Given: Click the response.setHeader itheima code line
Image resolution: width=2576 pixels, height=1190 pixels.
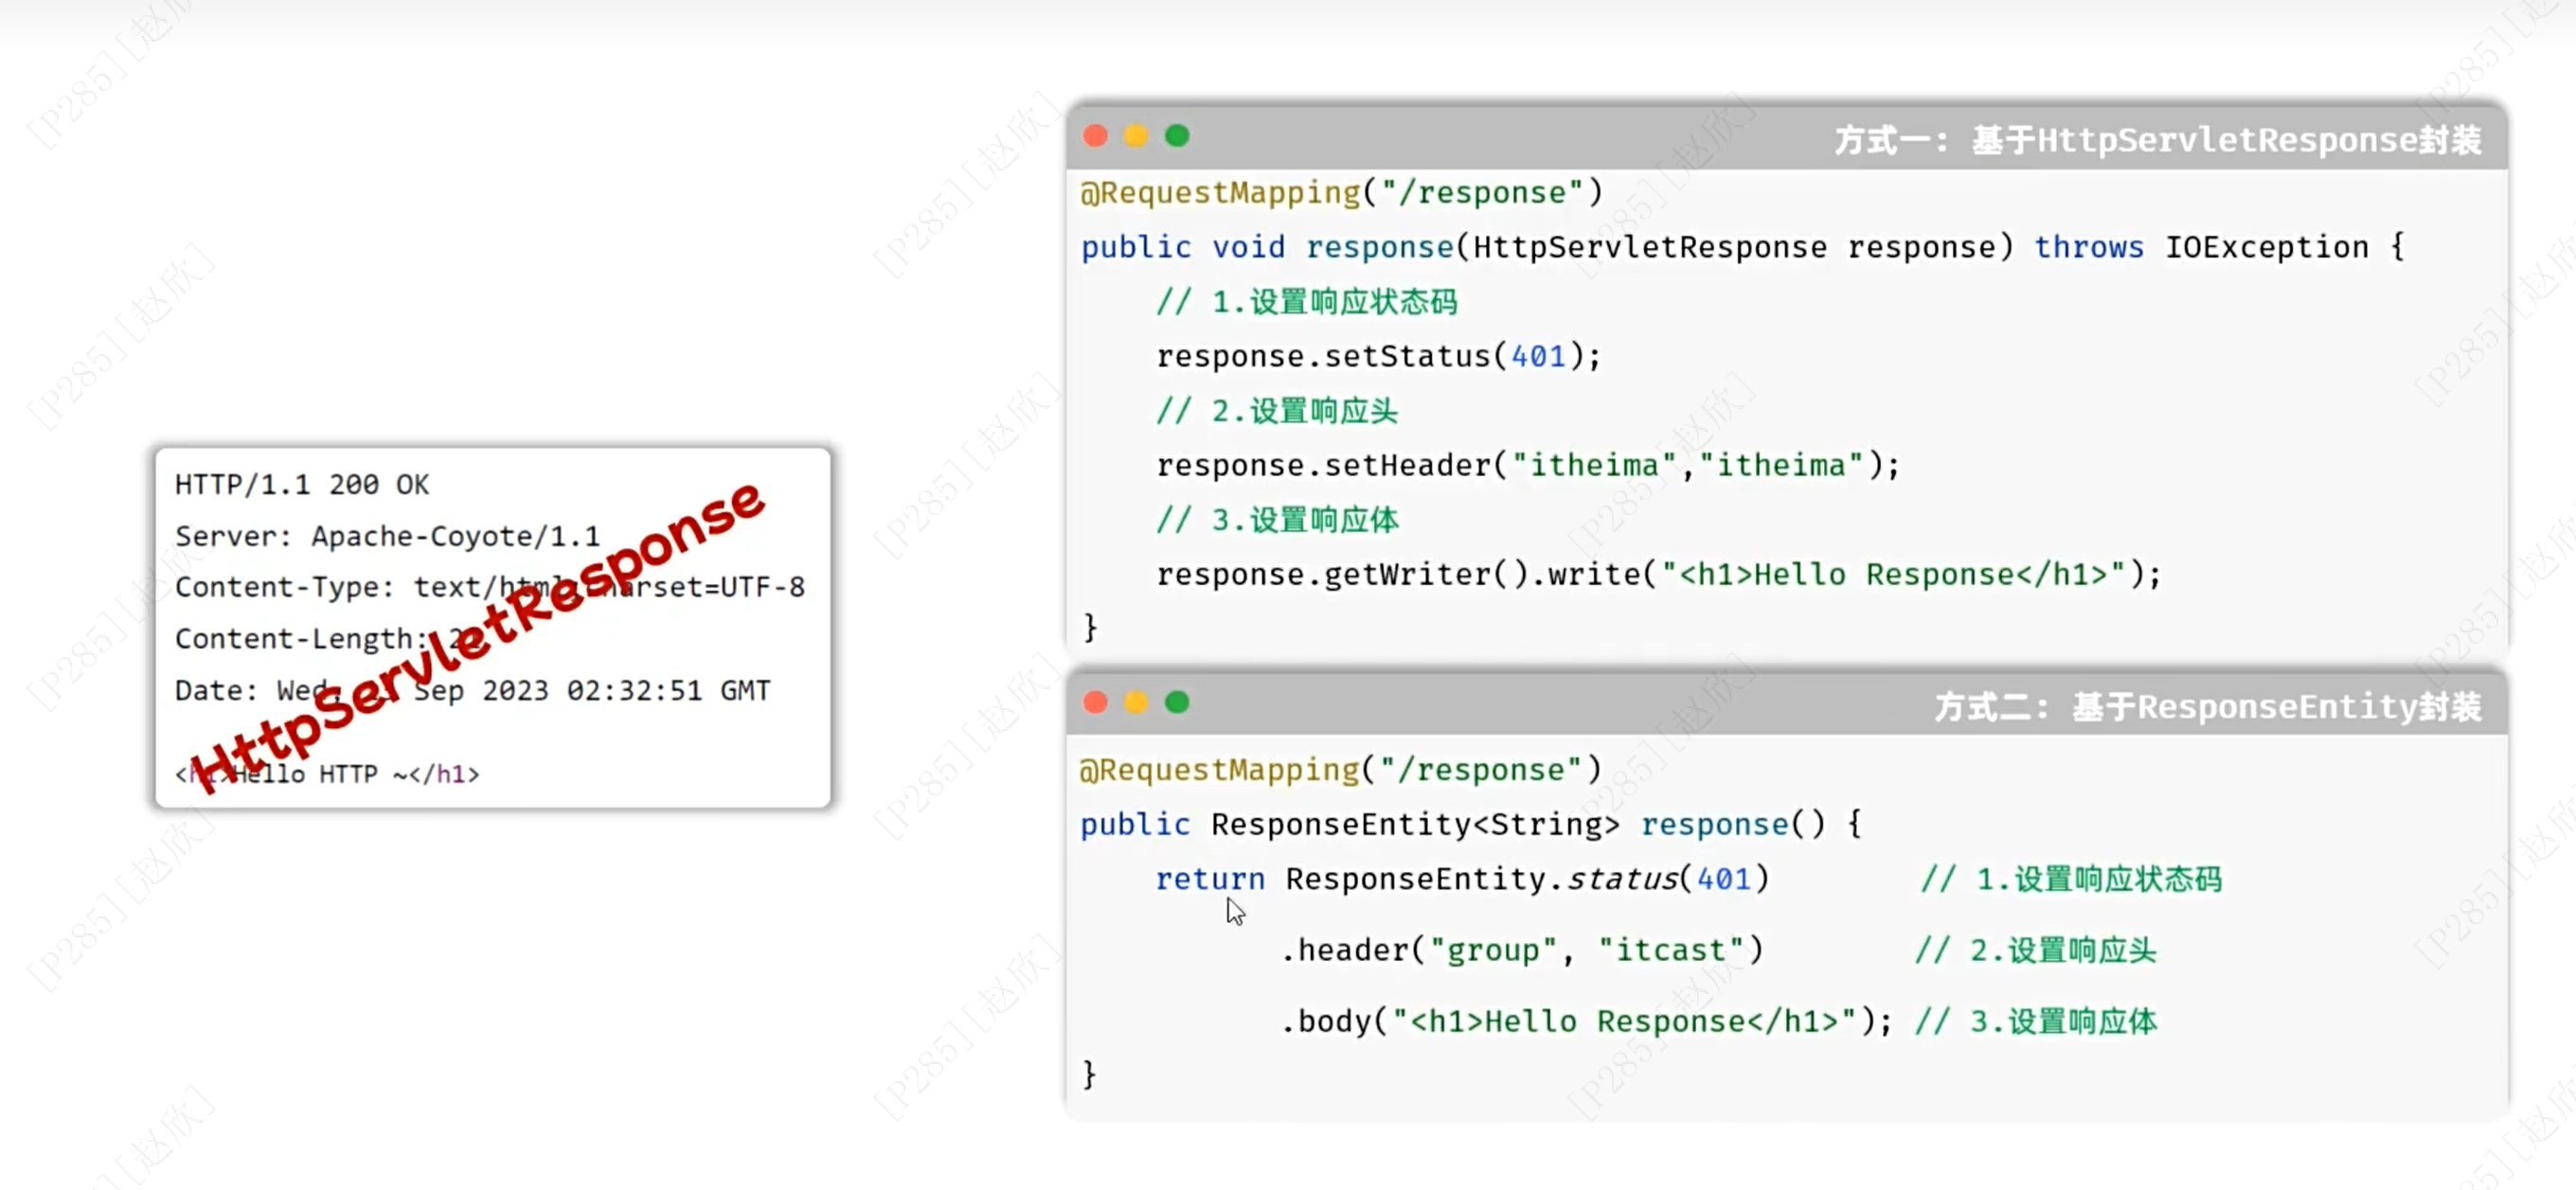Looking at the screenshot, I should [1527, 466].
